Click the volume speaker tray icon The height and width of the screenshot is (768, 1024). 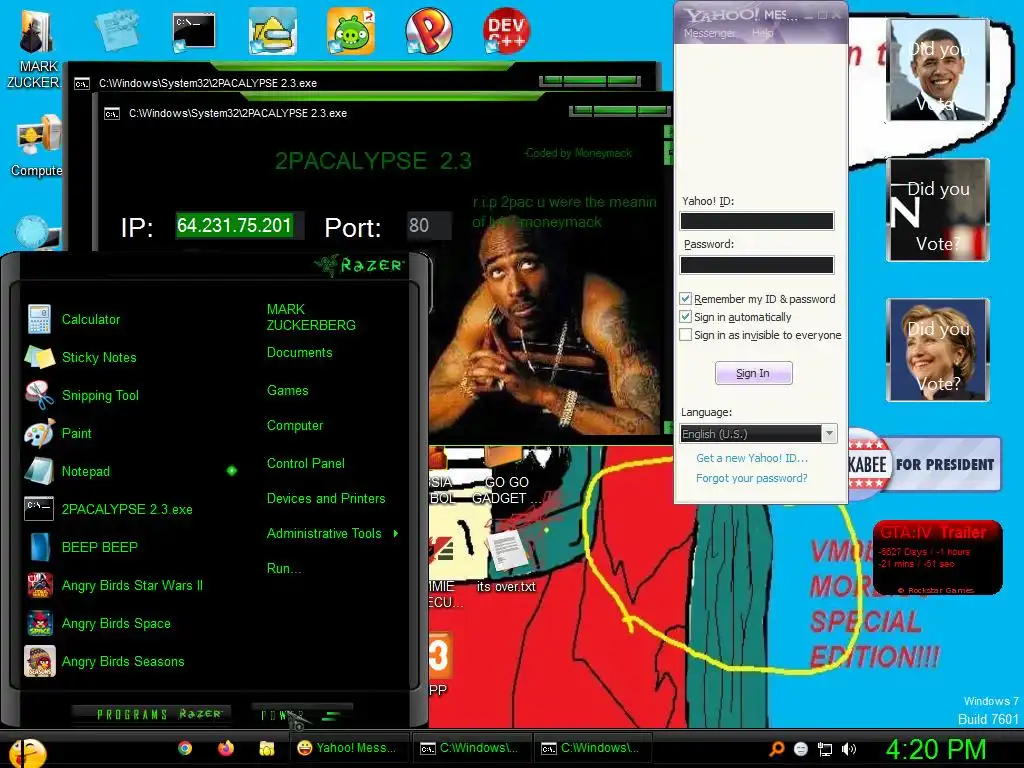pos(849,750)
